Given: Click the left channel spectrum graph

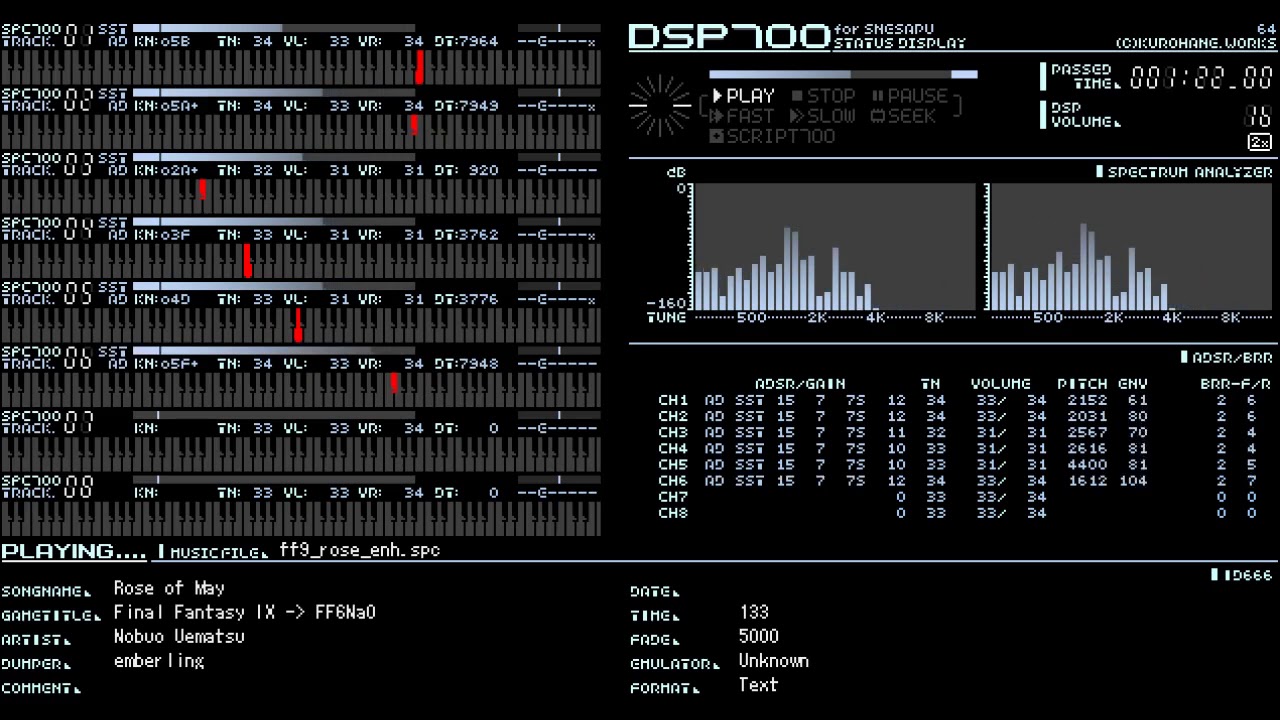Looking at the screenshot, I should [x=834, y=247].
